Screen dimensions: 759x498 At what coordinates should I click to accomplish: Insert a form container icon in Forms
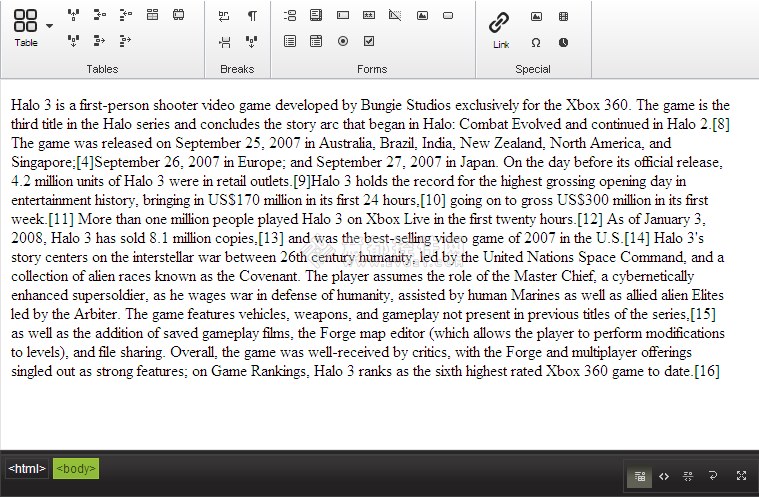point(290,15)
